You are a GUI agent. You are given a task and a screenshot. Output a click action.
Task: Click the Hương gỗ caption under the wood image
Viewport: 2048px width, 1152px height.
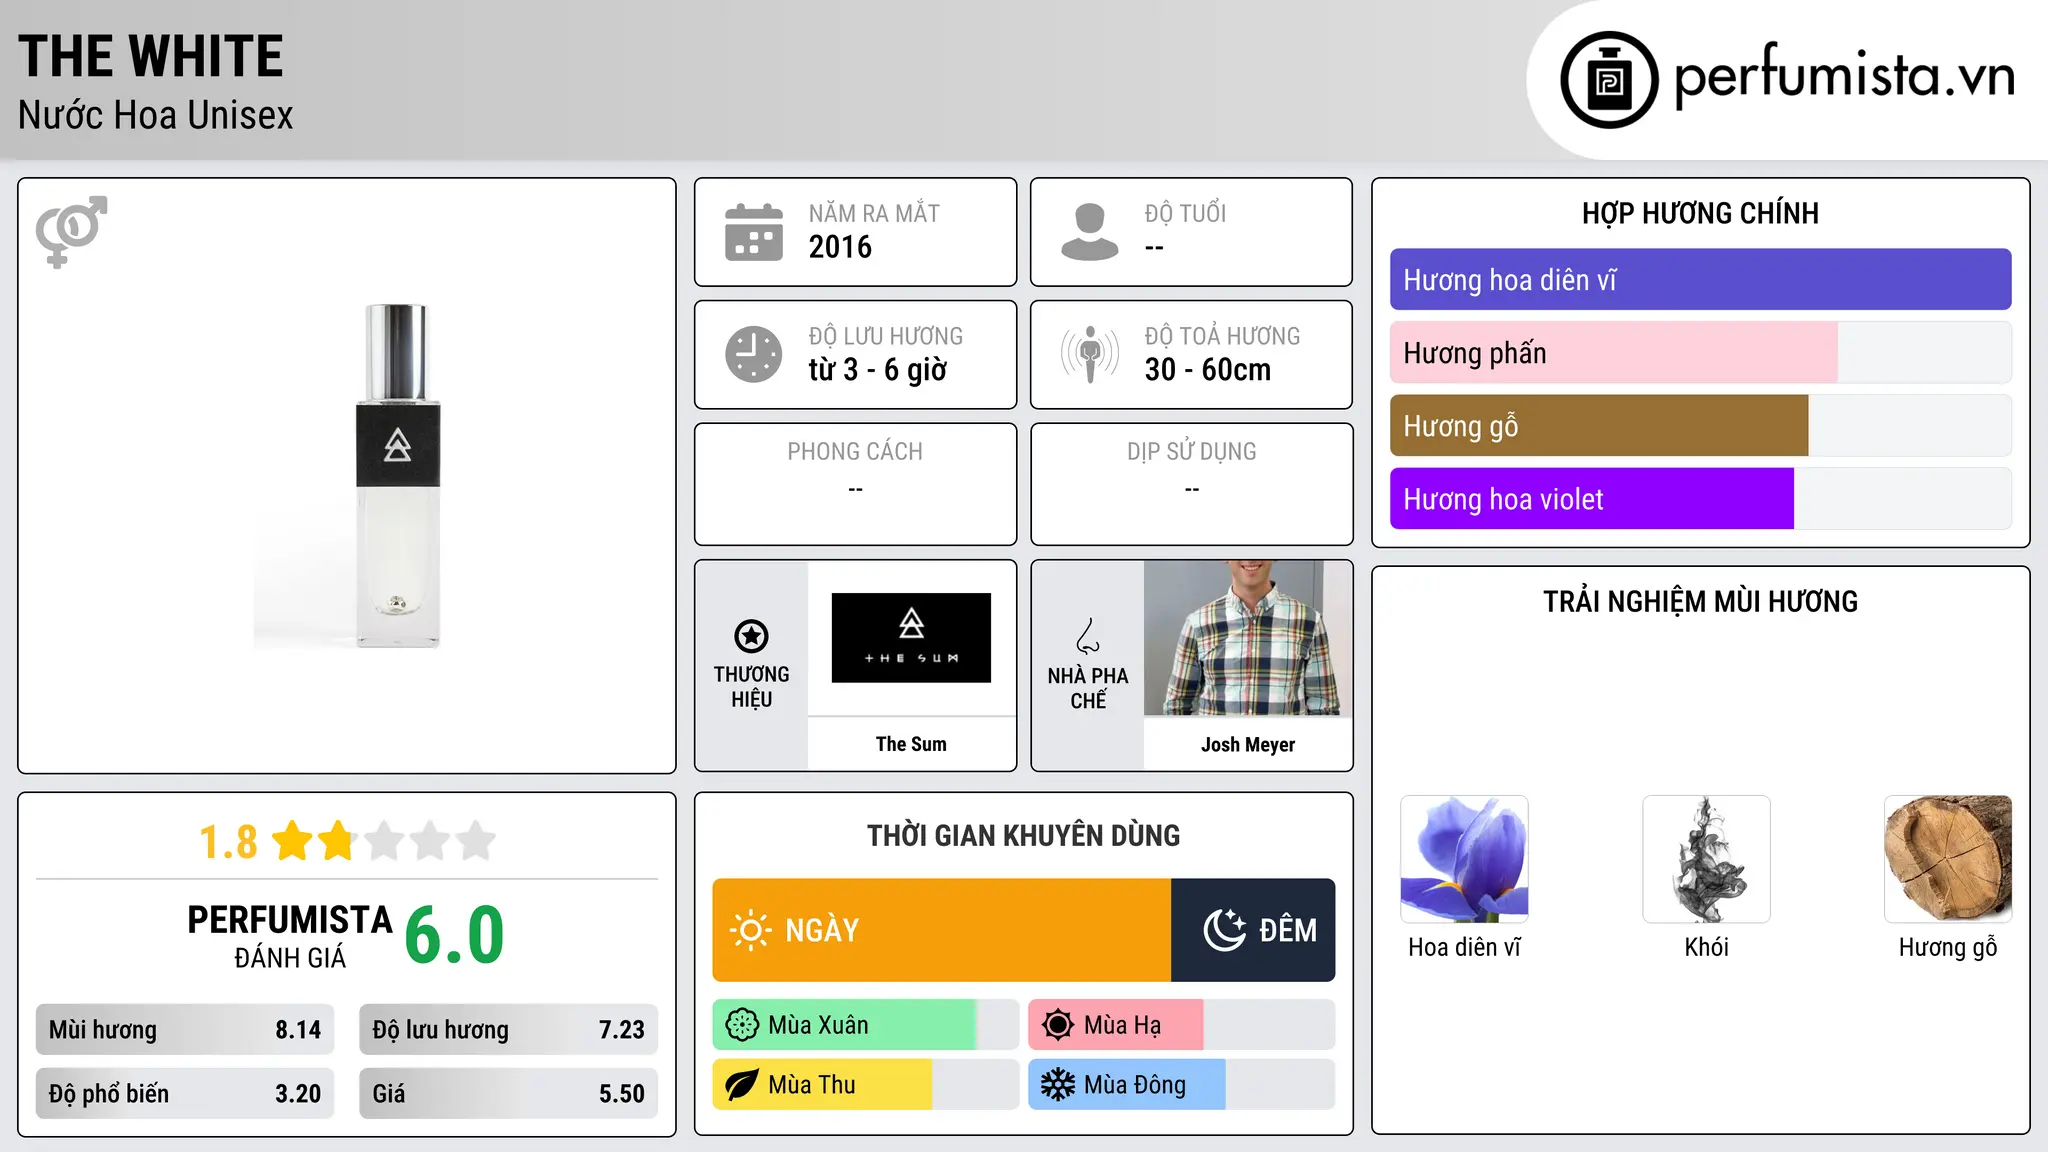pyautogui.click(x=1948, y=947)
